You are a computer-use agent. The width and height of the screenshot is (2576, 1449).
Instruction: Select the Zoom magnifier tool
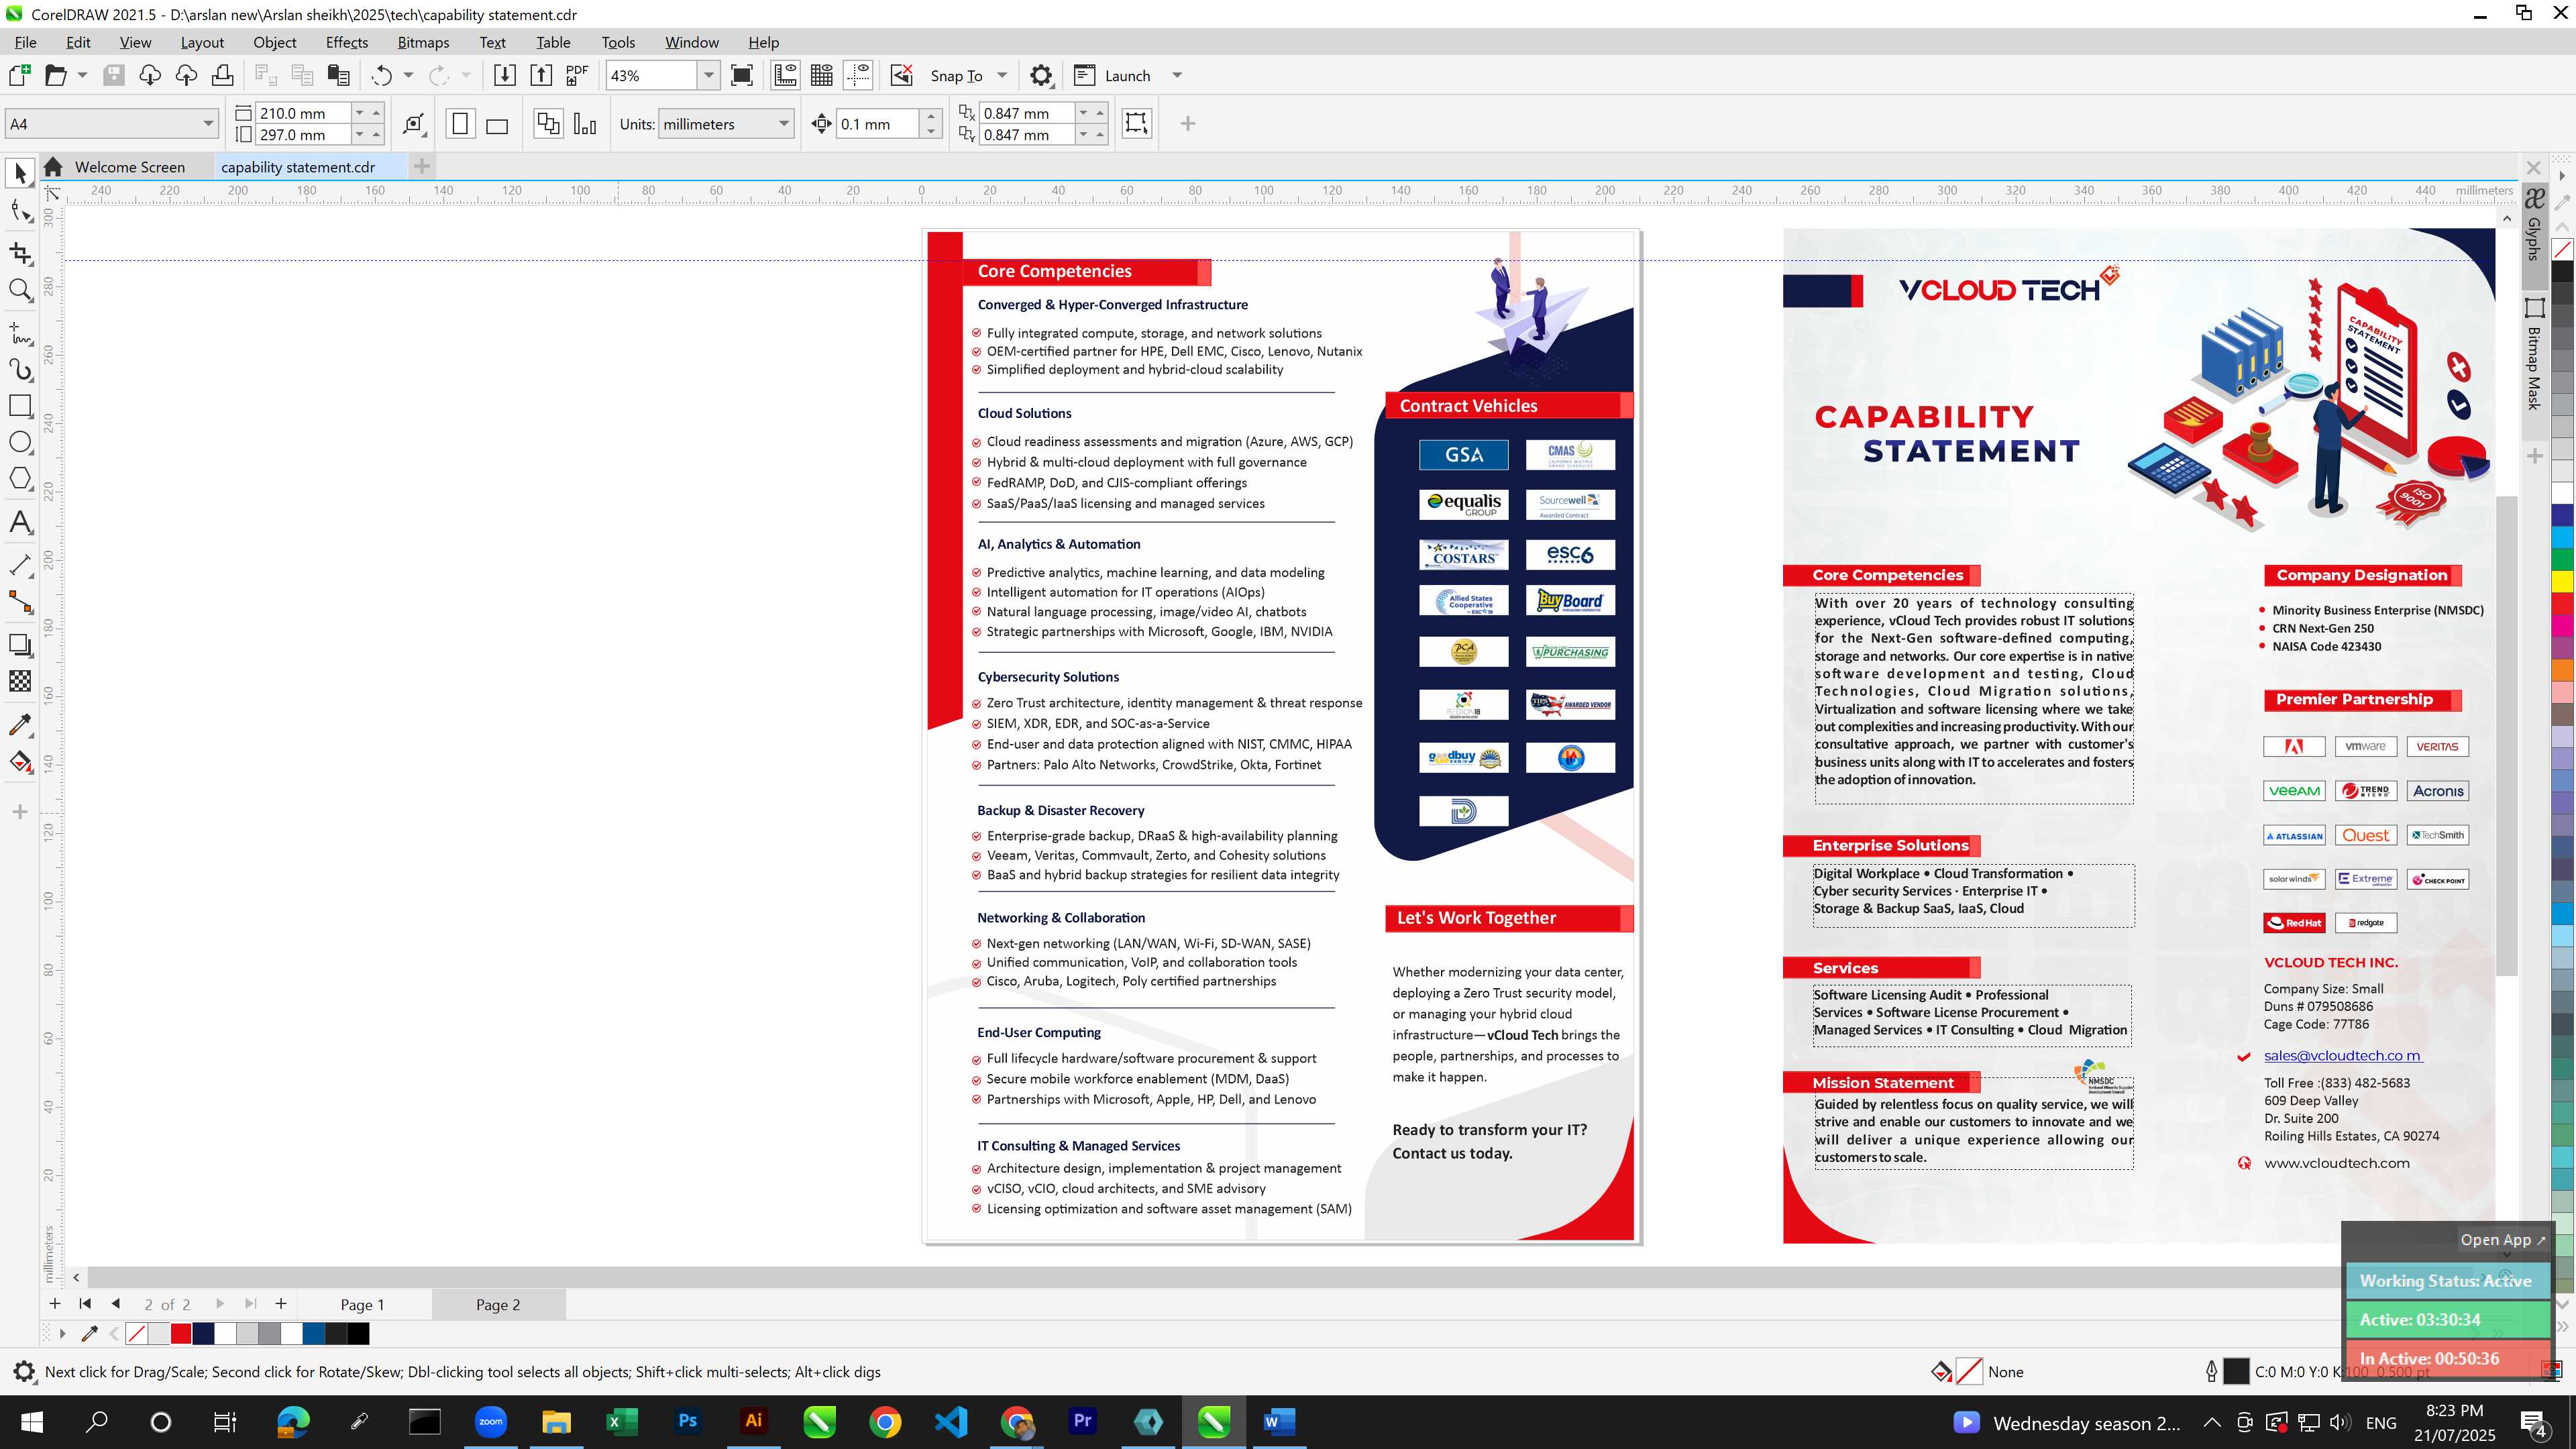(x=20, y=290)
